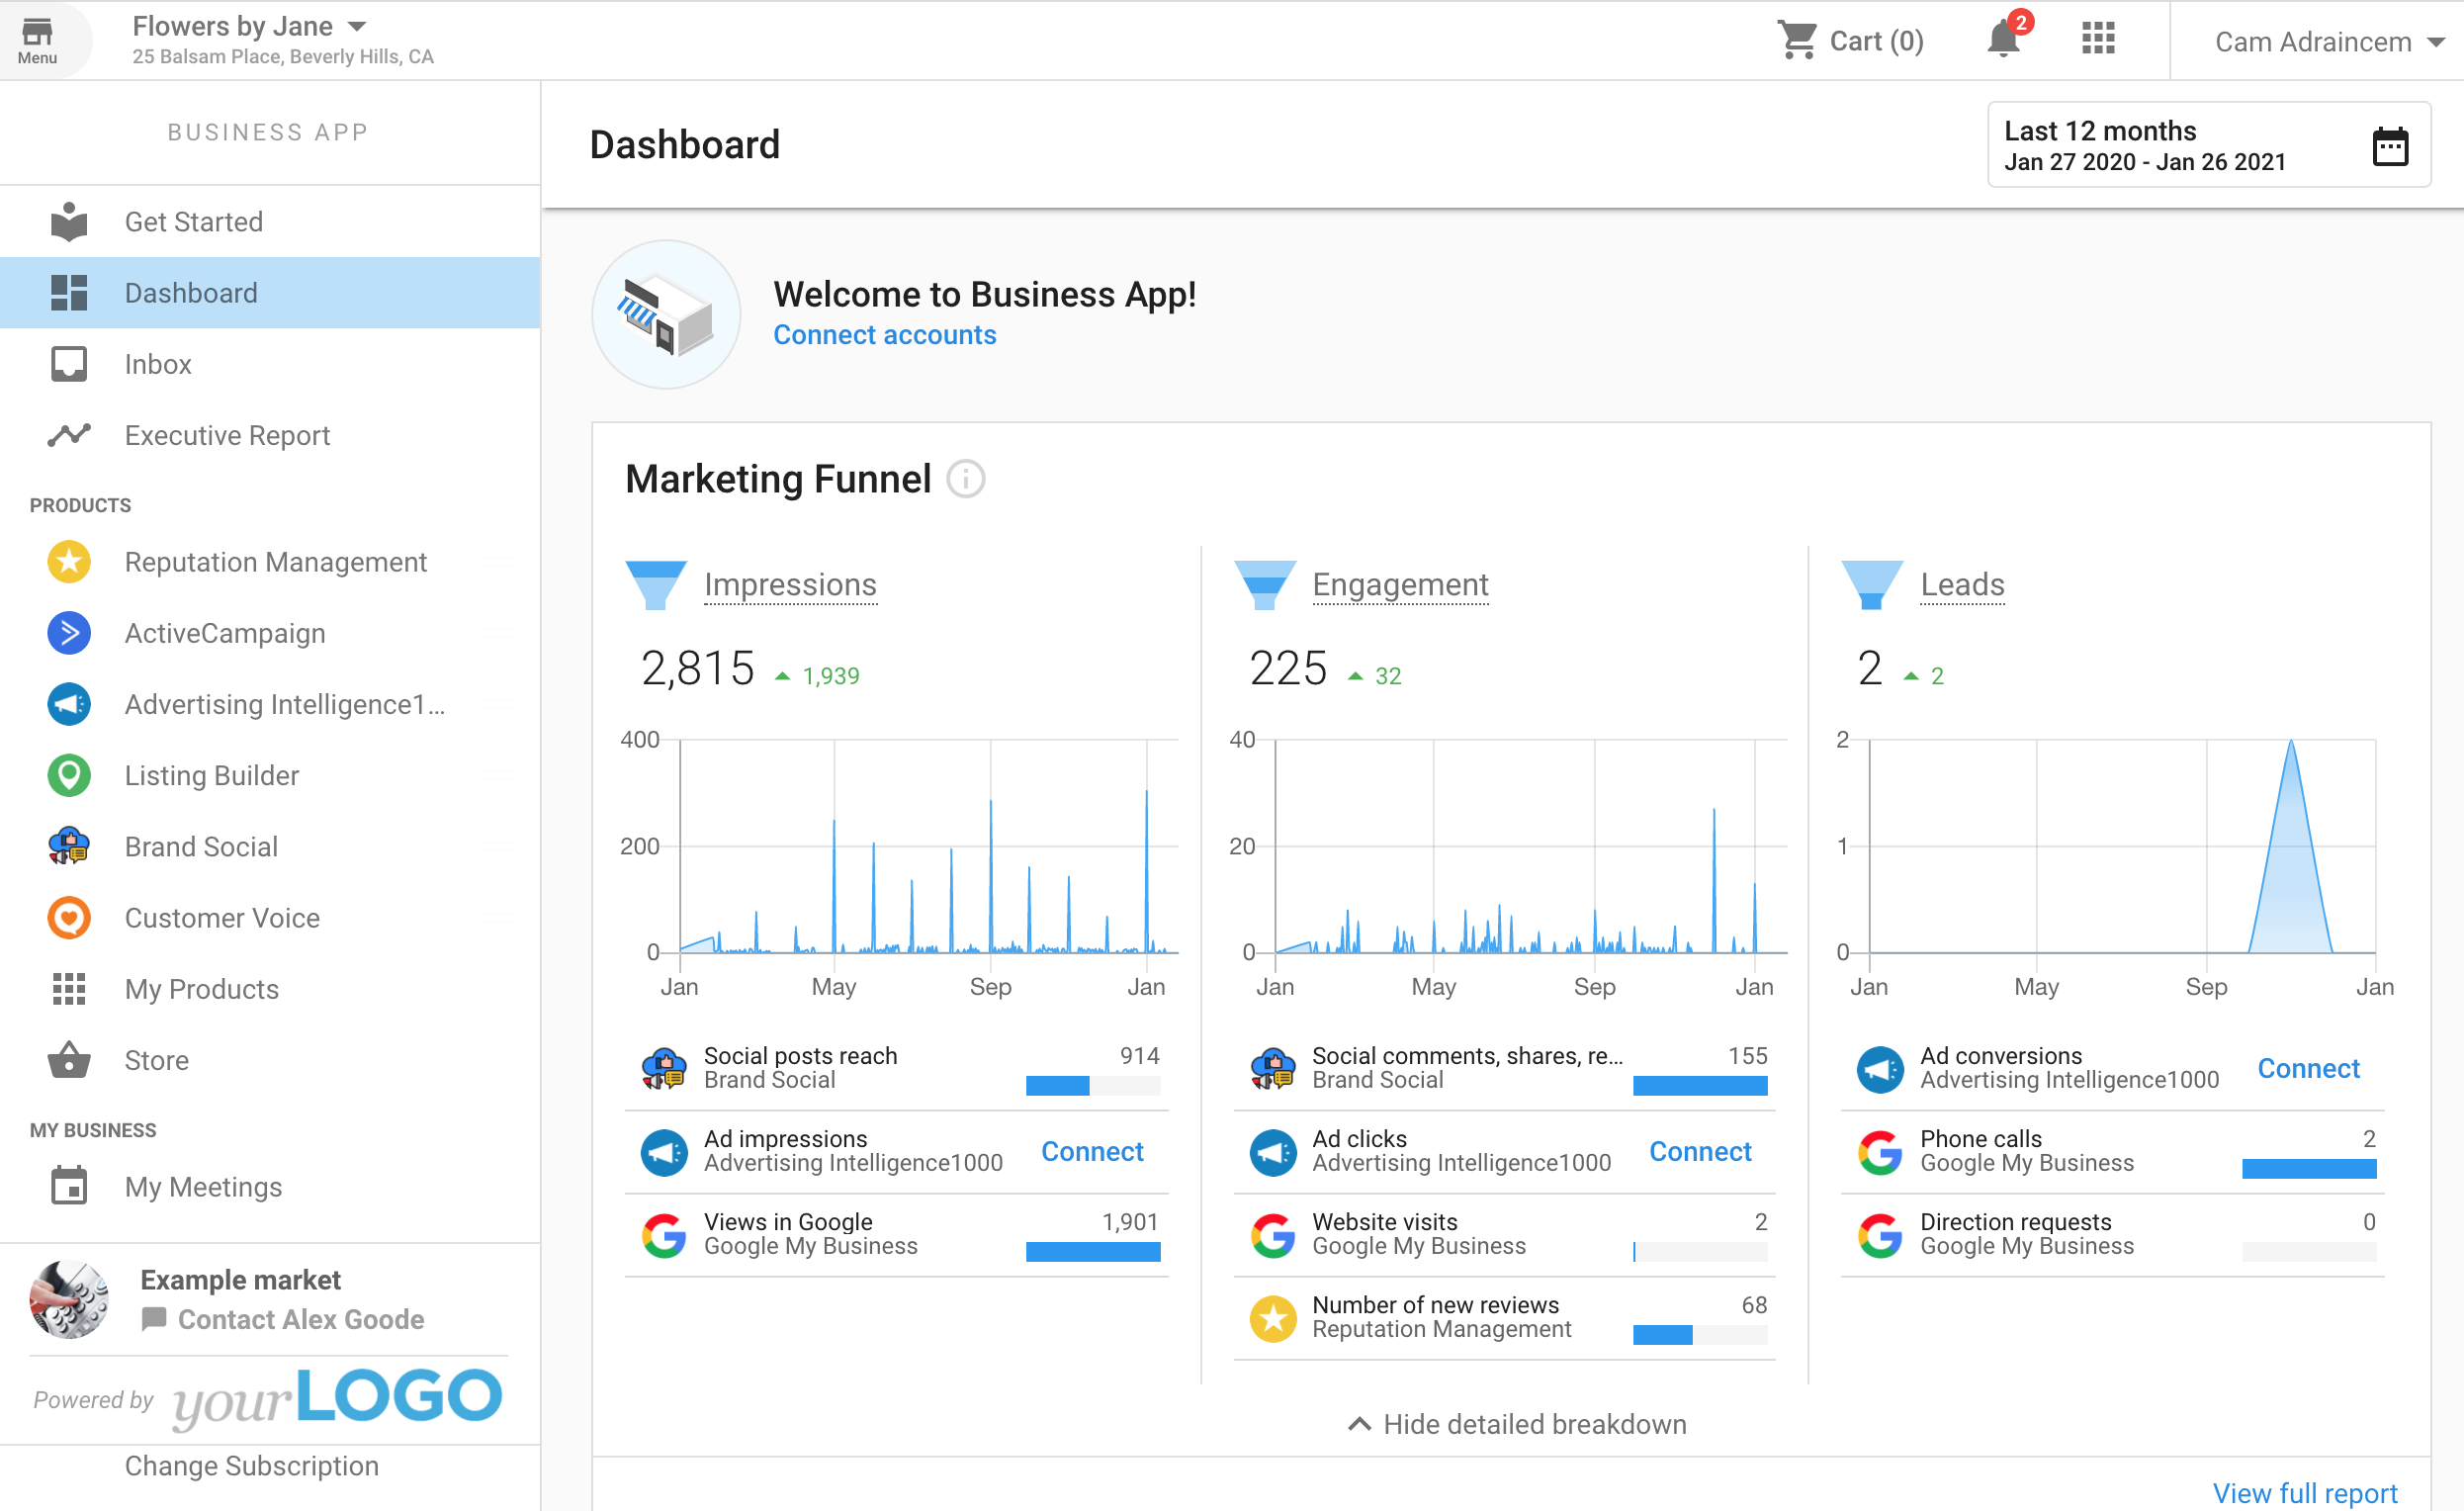2464x1511 pixels.
Task: Click the Leads heading link
Action: [1962, 585]
